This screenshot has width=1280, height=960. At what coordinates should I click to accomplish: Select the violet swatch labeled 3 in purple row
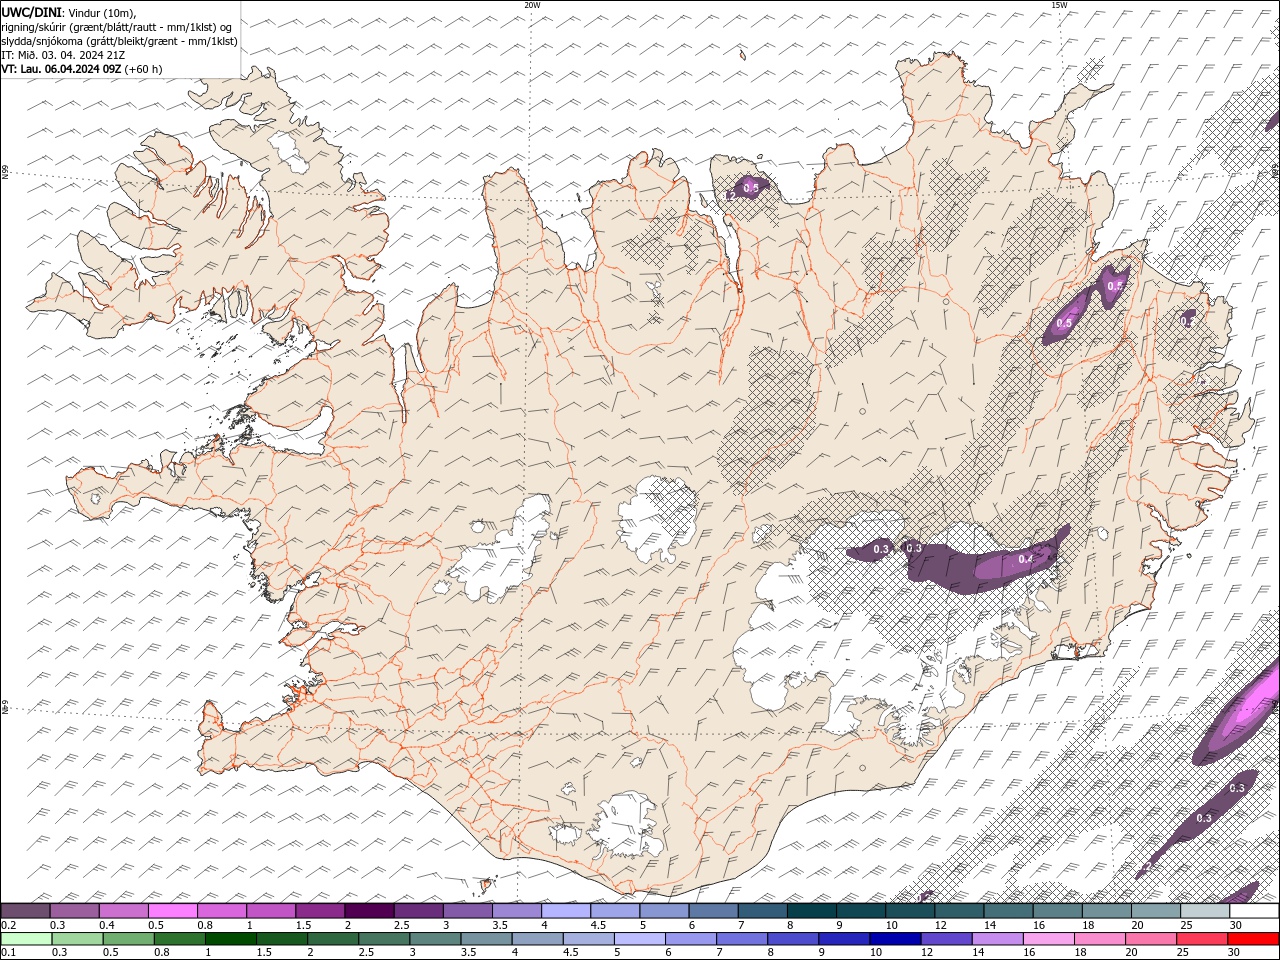click(467, 911)
